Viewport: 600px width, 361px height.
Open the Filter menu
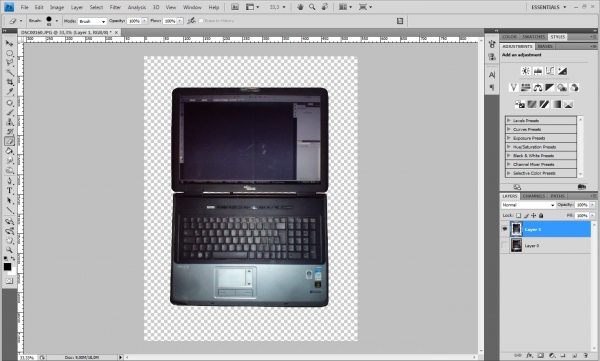[x=115, y=7]
